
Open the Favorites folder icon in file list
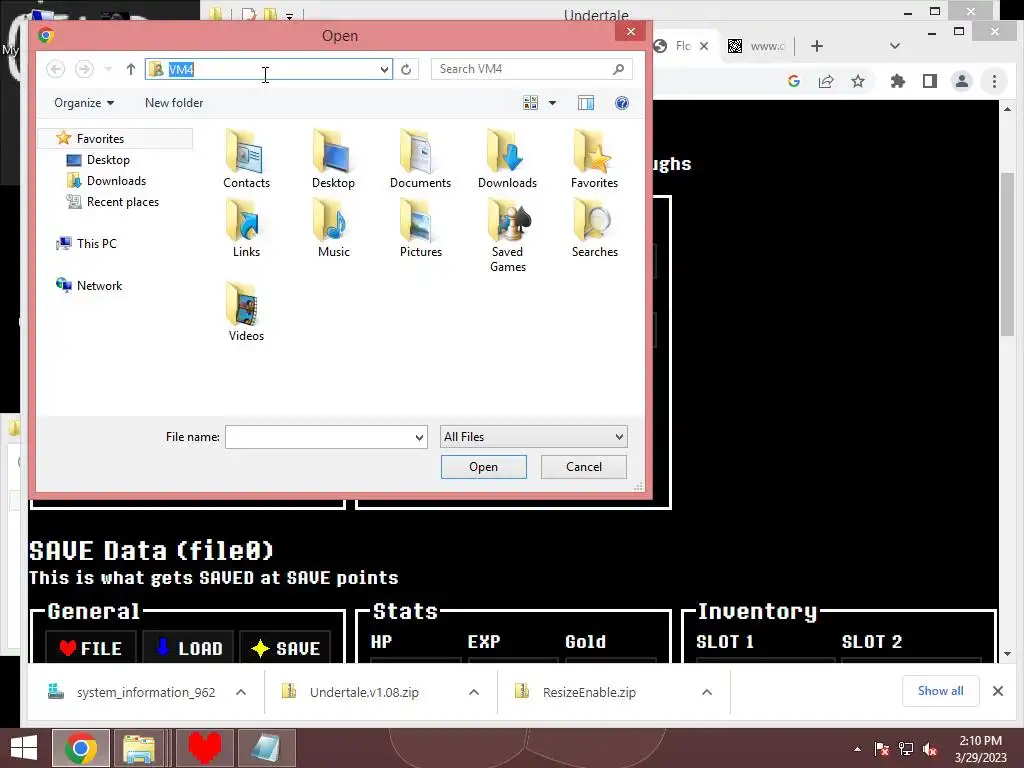pyautogui.click(x=594, y=159)
